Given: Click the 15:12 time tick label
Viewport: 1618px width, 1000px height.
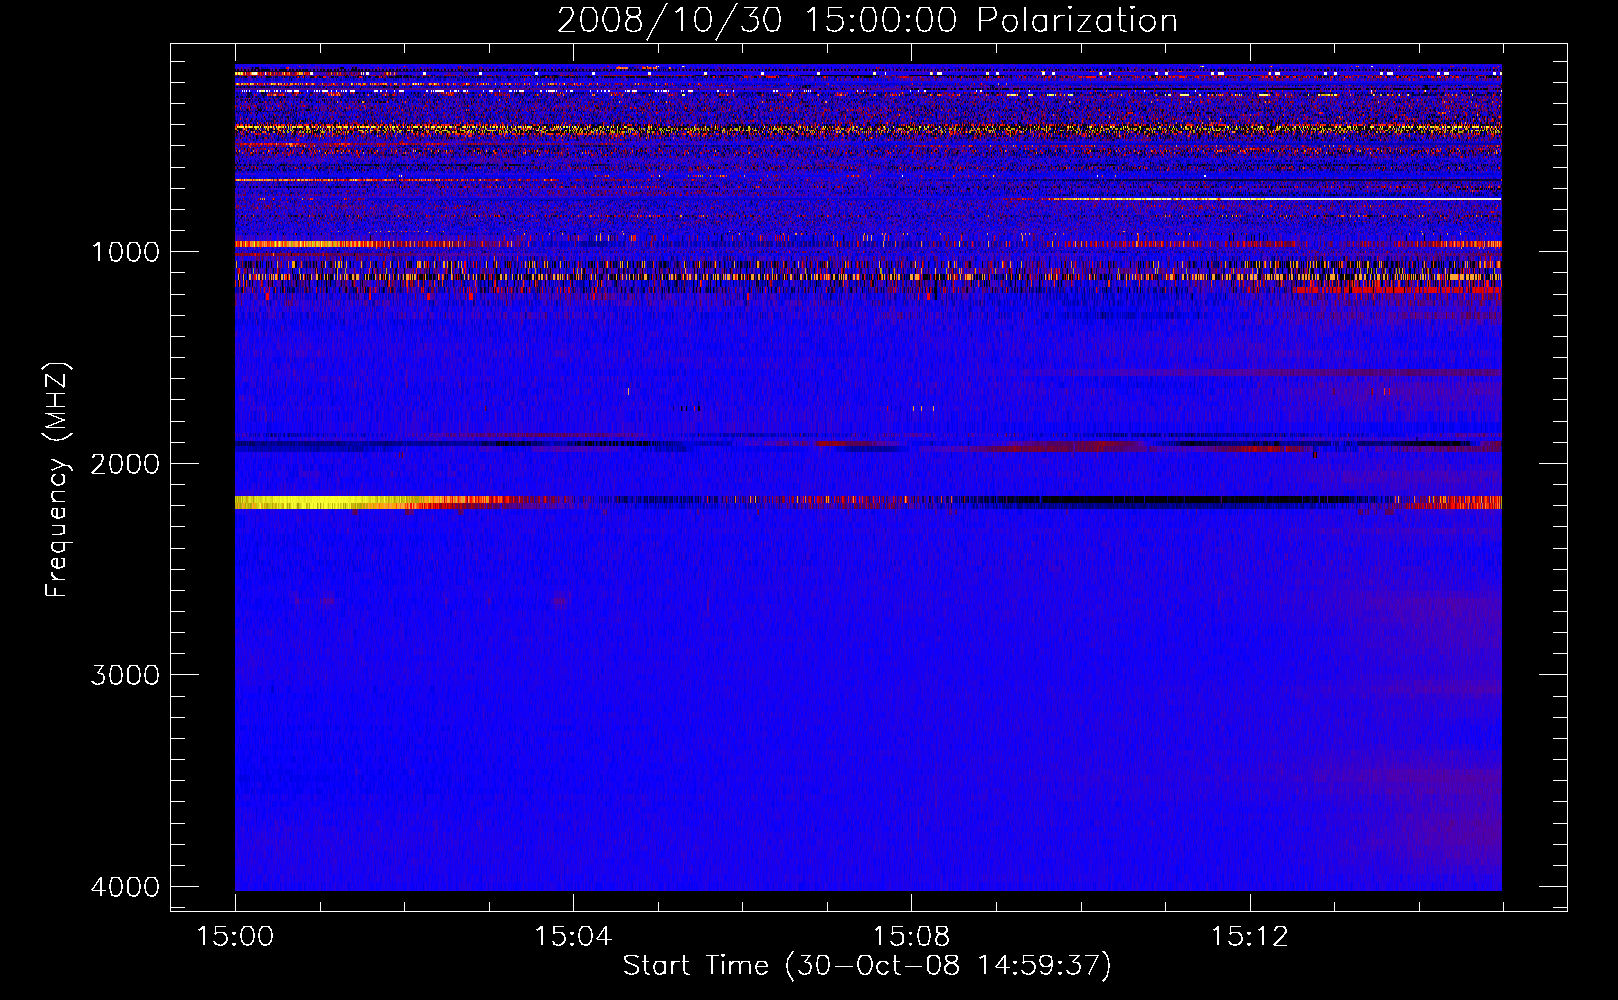Looking at the screenshot, I should (1249, 937).
